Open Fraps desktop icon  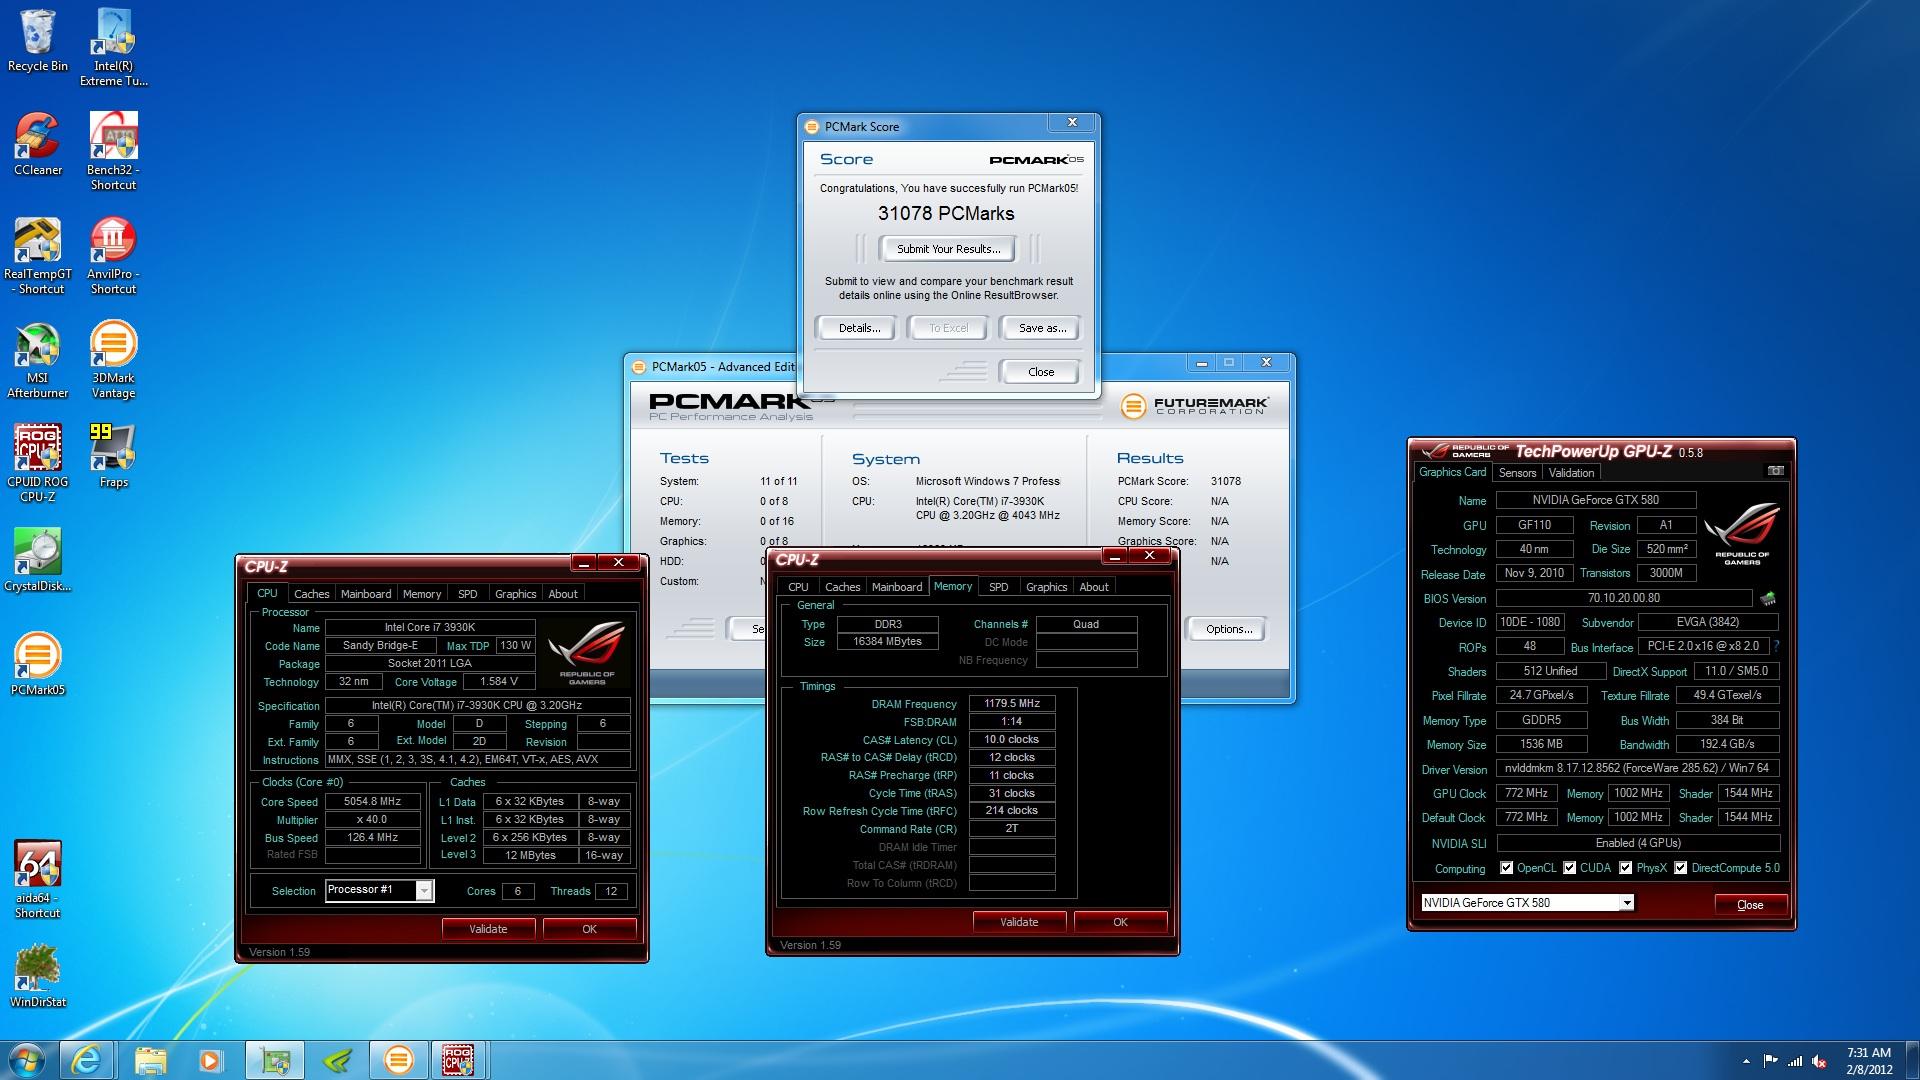tap(113, 457)
